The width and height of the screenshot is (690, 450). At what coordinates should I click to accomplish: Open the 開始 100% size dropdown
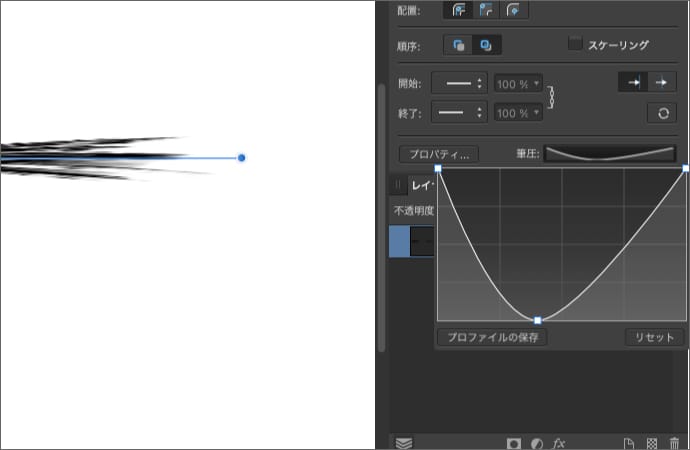[x=518, y=82]
